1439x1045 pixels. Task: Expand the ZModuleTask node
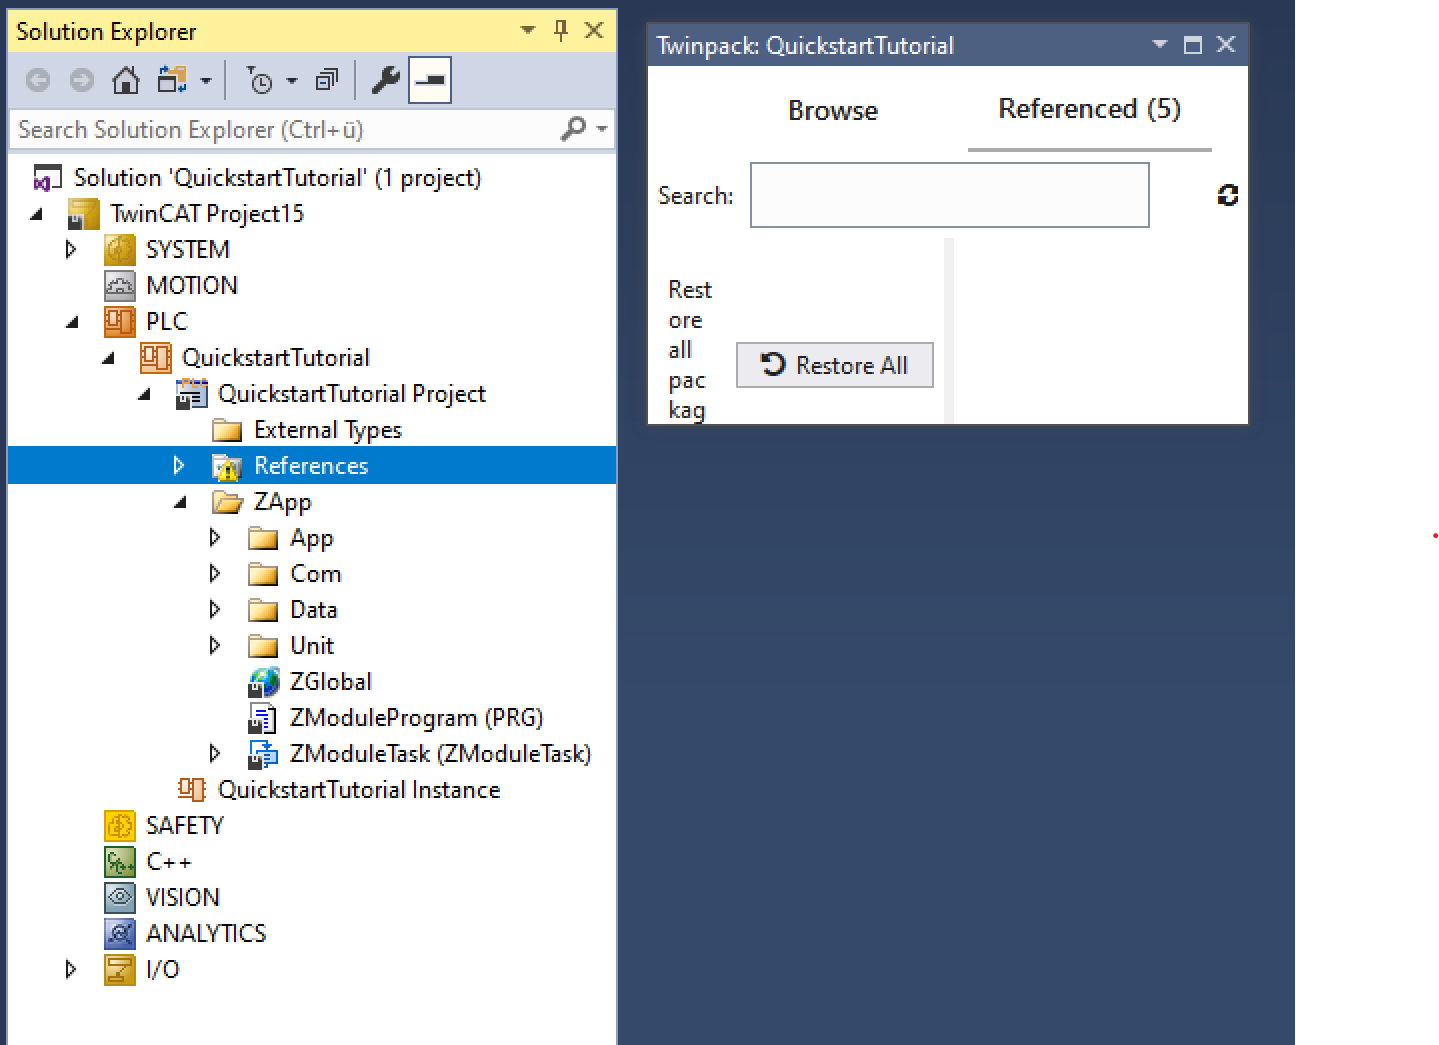[x=215, y=753]
